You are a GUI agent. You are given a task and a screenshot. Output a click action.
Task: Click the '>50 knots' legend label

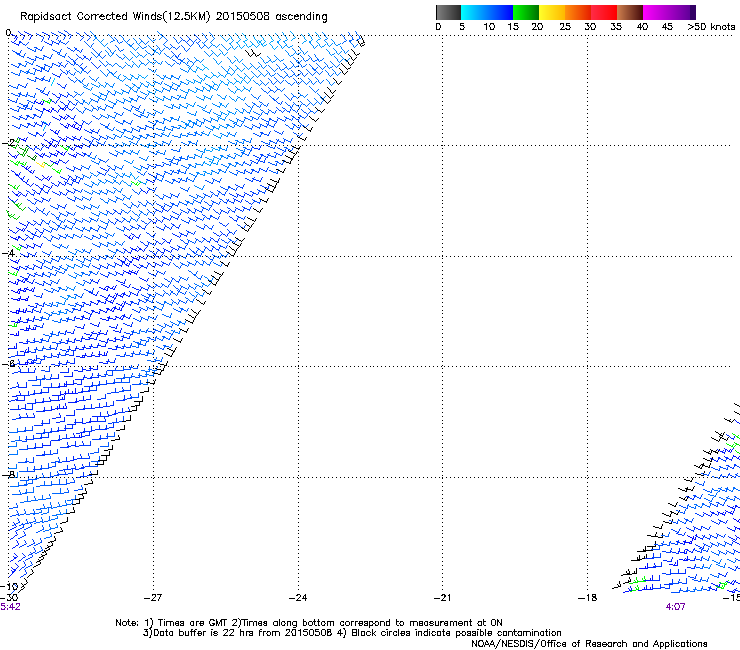coord(711,27)
